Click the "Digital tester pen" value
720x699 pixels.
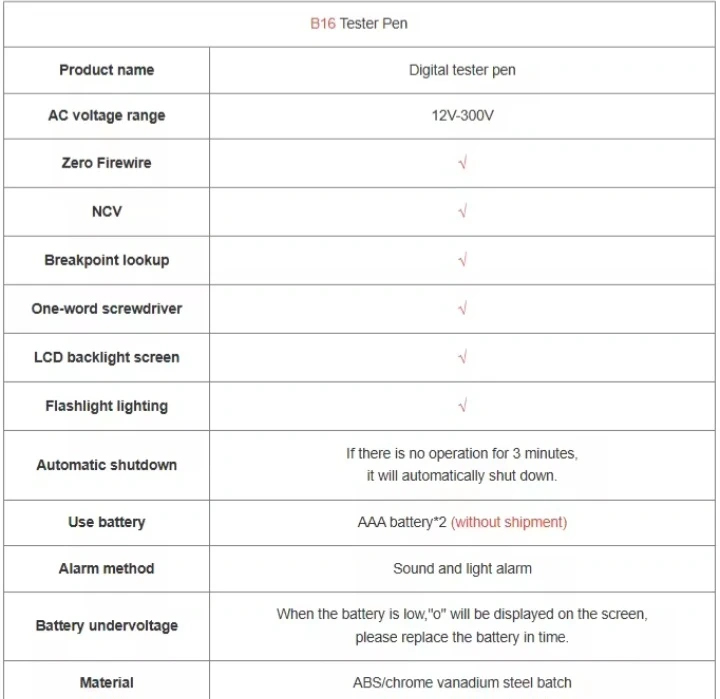[462, 71]
